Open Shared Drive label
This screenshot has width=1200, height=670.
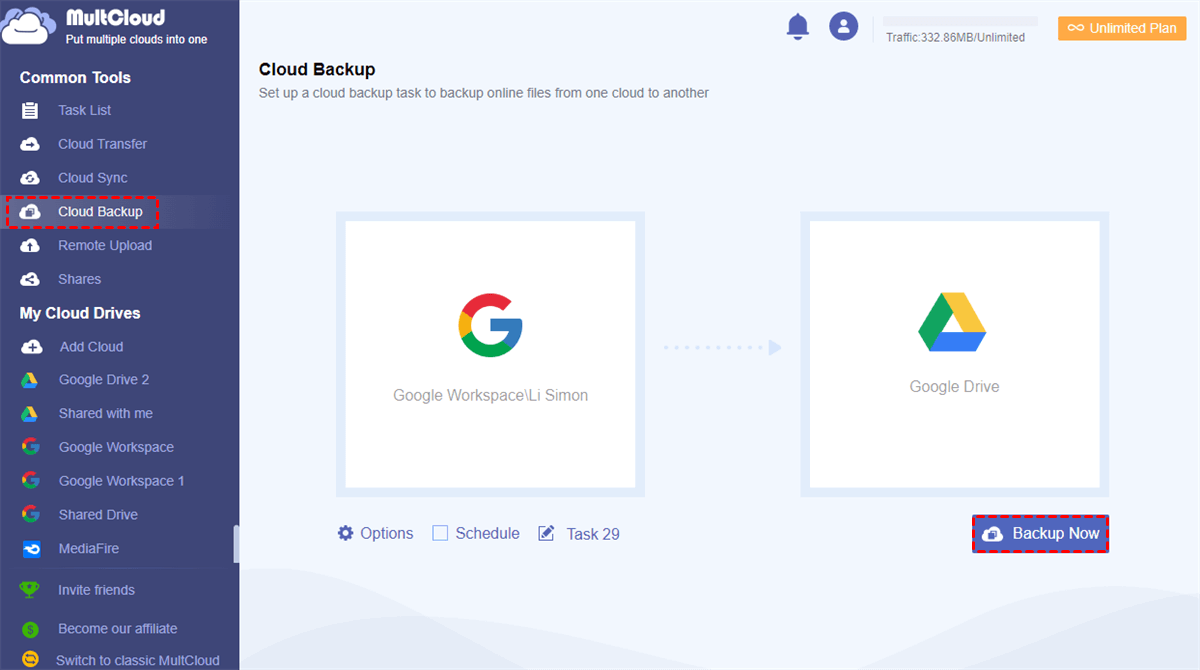pyautogui.click(x=98, y=515)
